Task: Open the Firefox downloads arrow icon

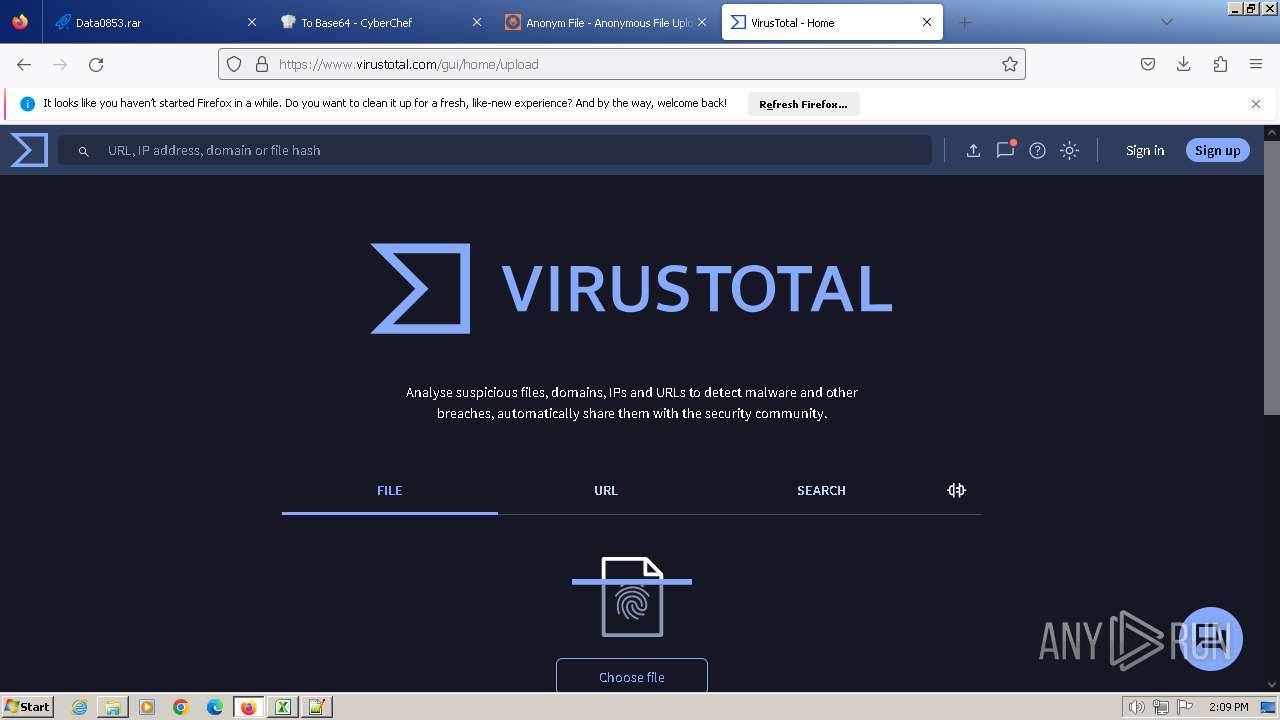Action: pos(1184,64)
